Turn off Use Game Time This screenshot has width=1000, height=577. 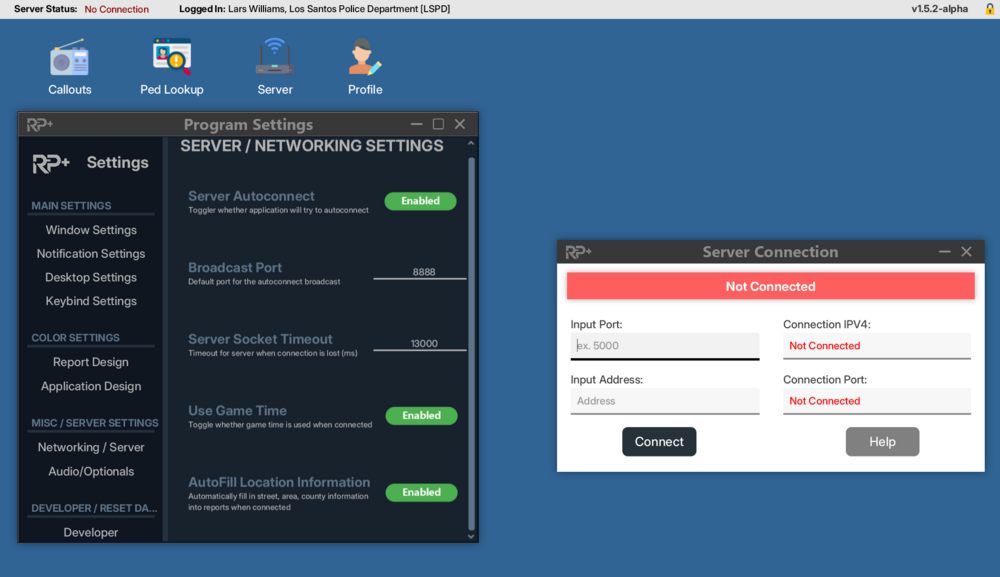click(x=421, y=415)
